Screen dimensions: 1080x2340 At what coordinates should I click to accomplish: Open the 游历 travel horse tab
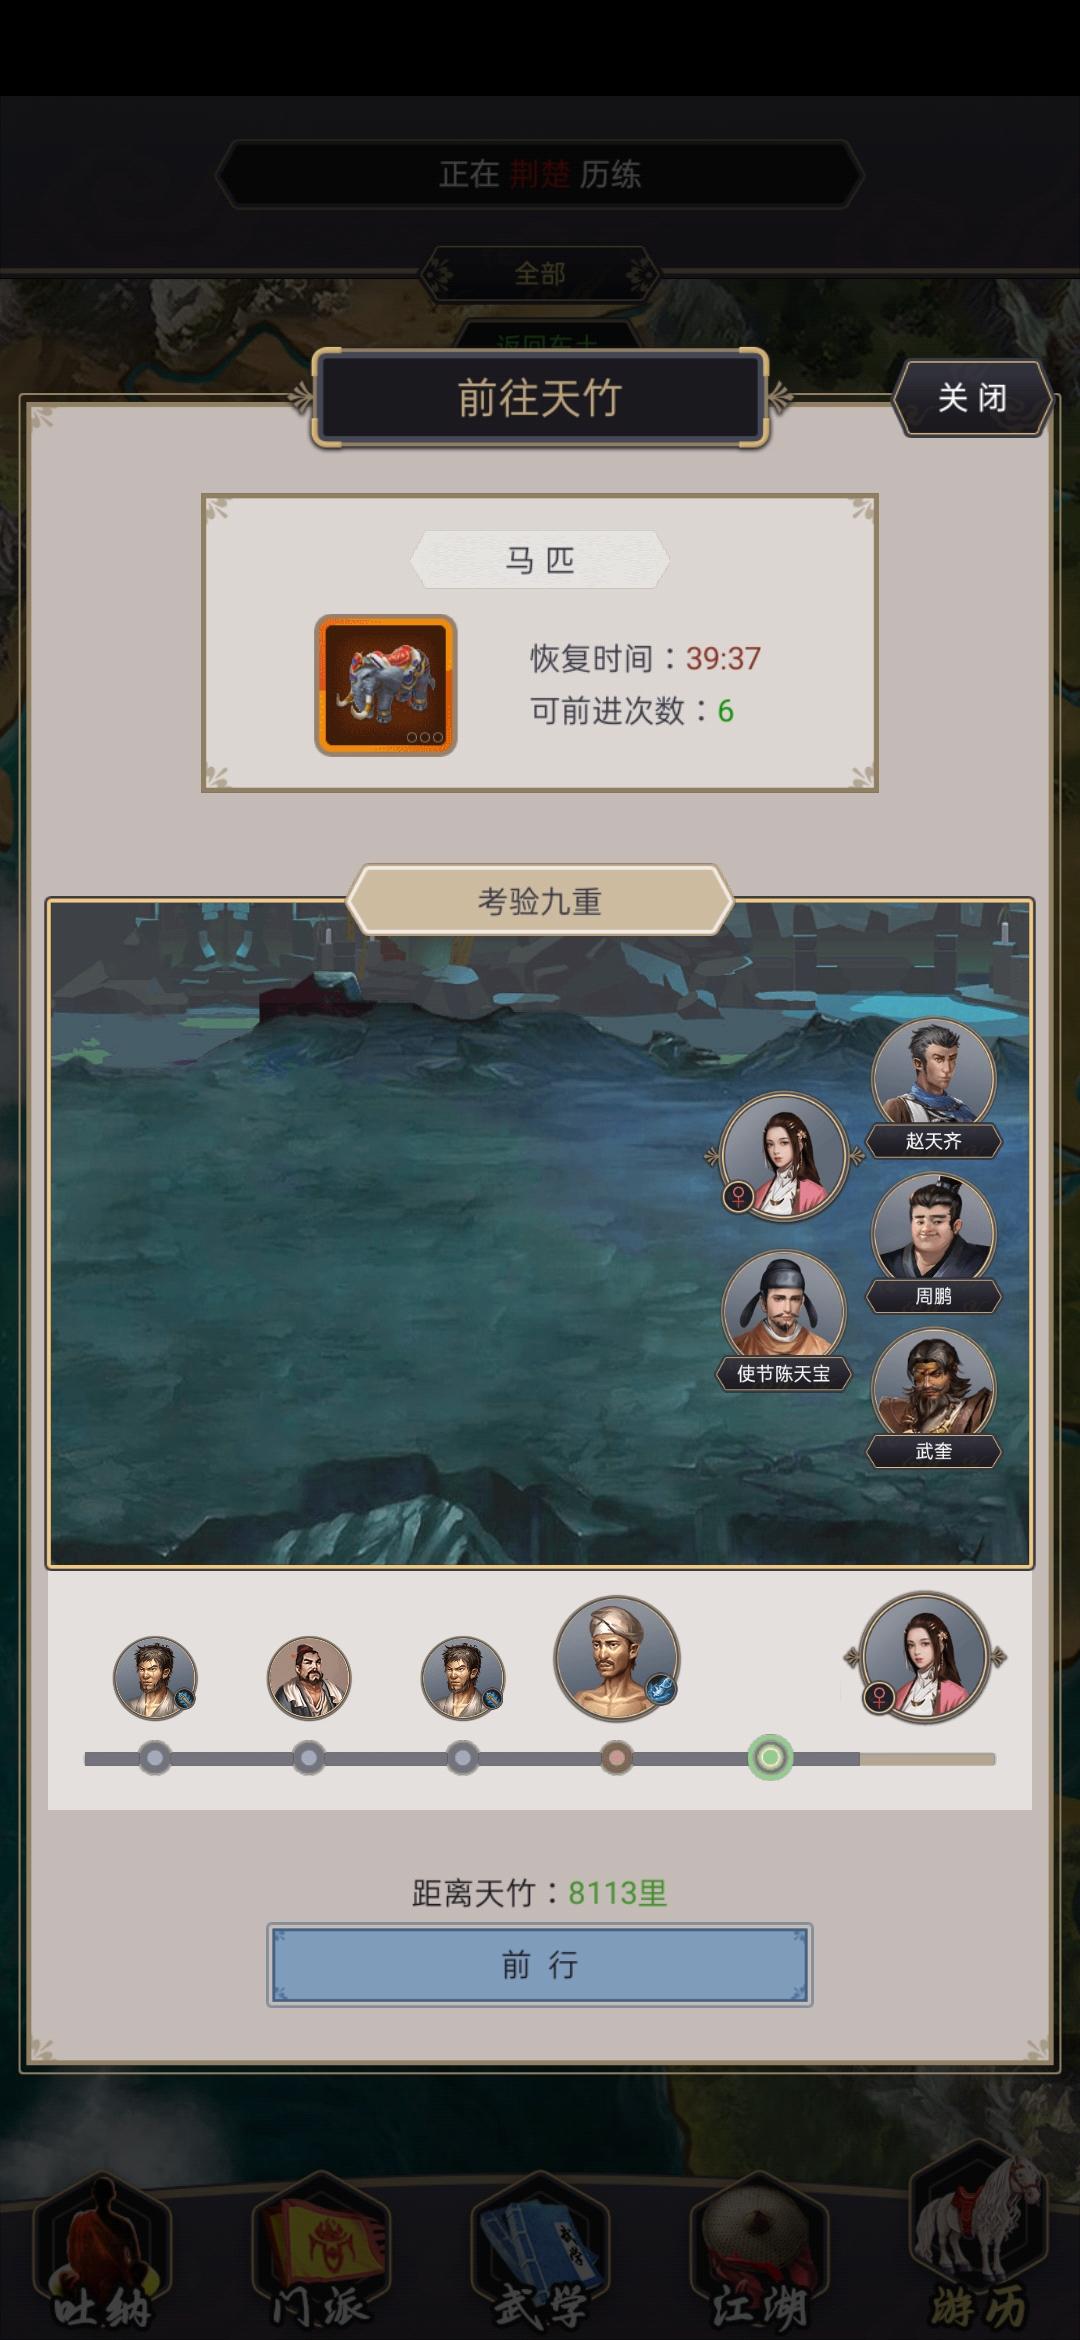979,2250
